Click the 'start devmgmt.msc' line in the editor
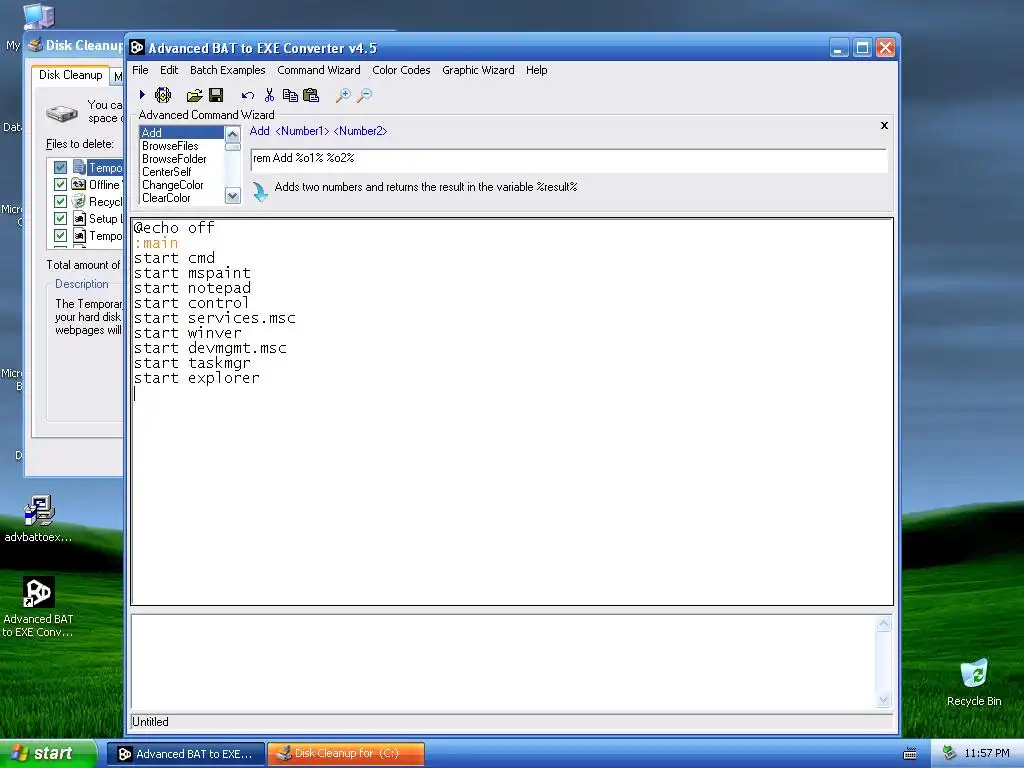 tap(210, 348)
